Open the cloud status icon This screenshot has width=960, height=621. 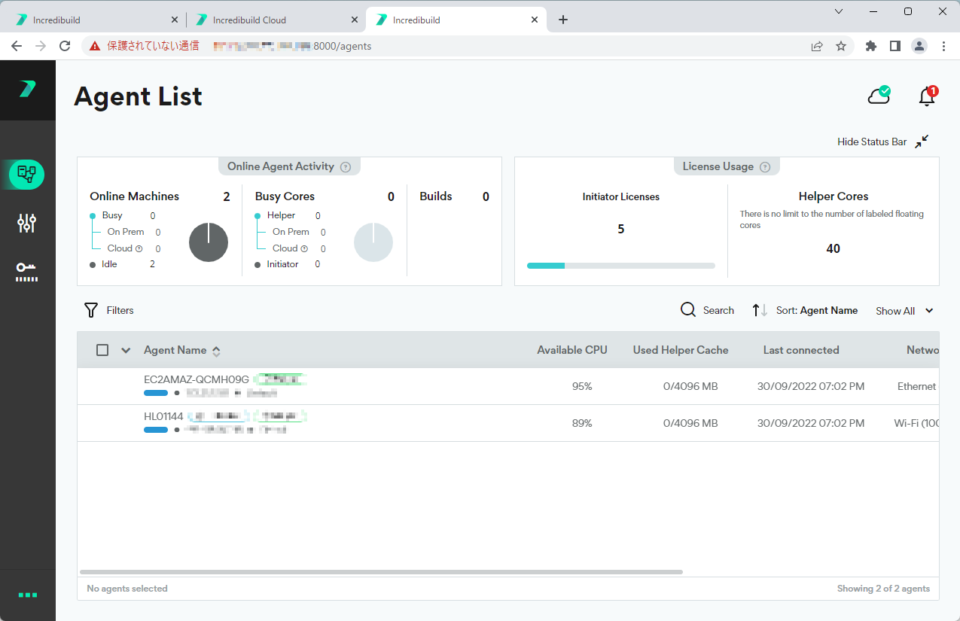(878, 94)
